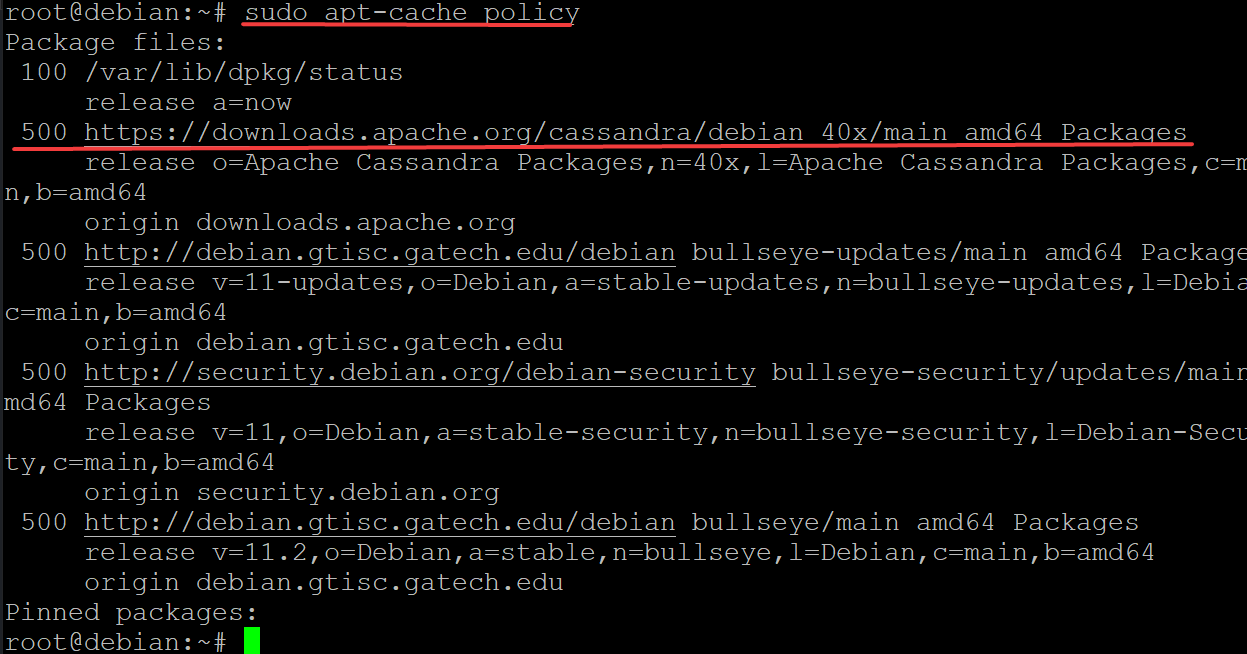
Task: Open the first debian.gtisc.gatech.edu/debian link
Action: [x=379, y=252]
